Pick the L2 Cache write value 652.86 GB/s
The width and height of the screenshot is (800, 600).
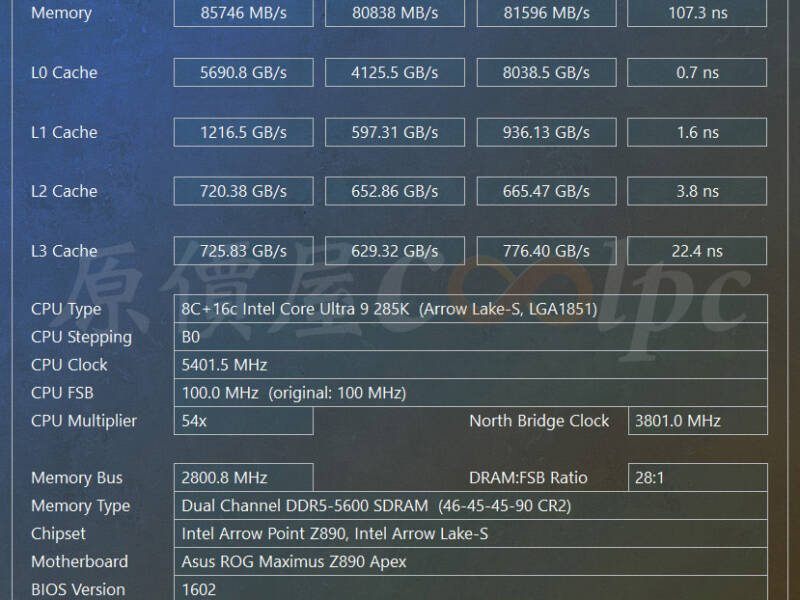click(x=395, y=191)
